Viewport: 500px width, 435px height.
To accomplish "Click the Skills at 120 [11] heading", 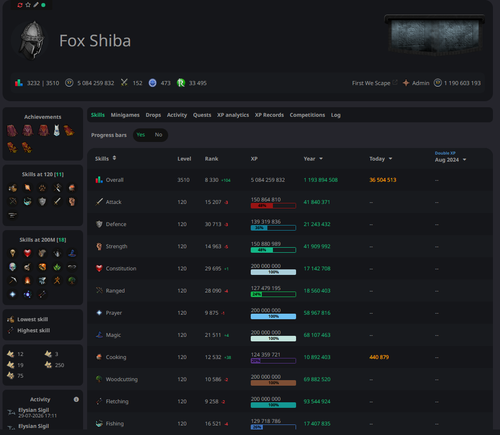I will pos(43,174).
